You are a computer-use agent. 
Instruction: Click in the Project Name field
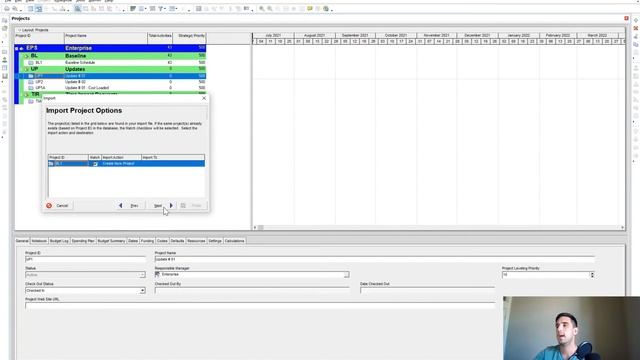coord(375,259)
